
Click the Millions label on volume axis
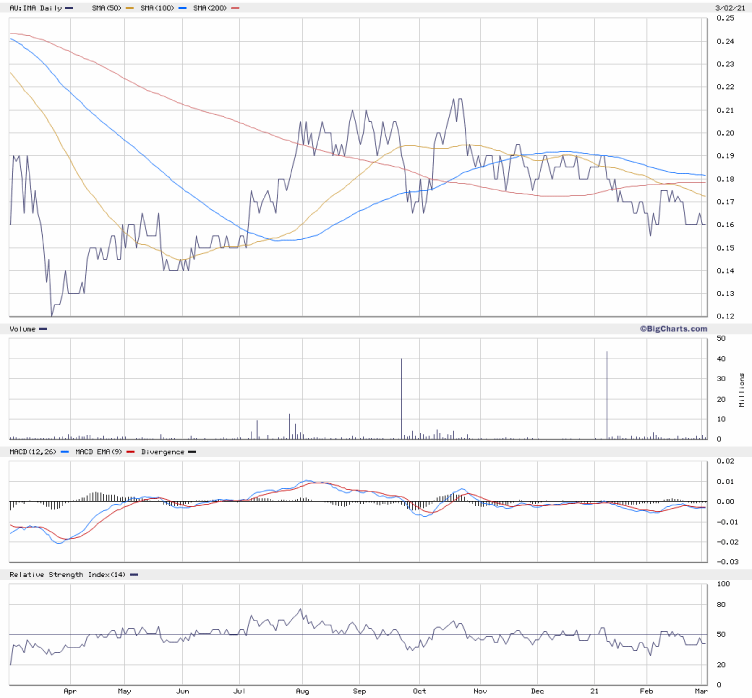tap(741, 388)
